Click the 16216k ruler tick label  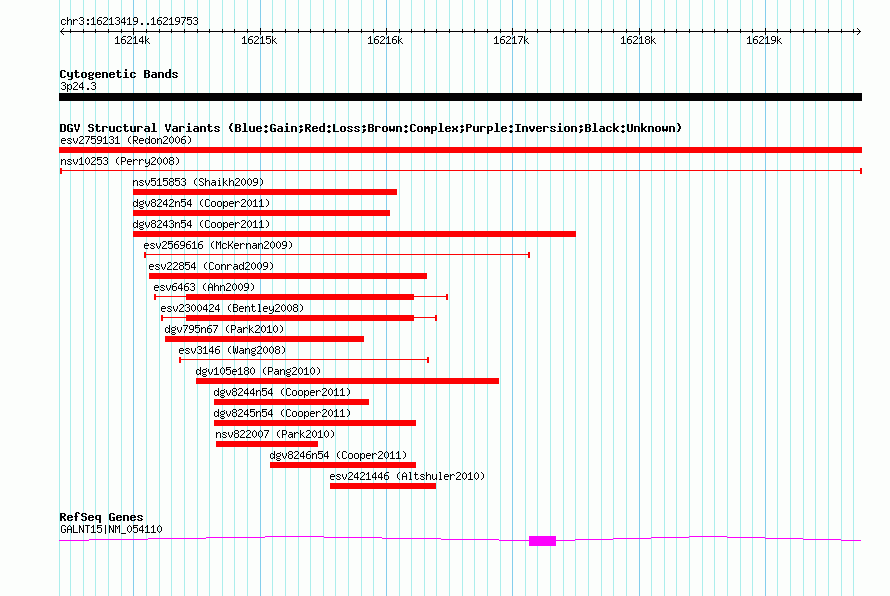click(x=385, y=40)
